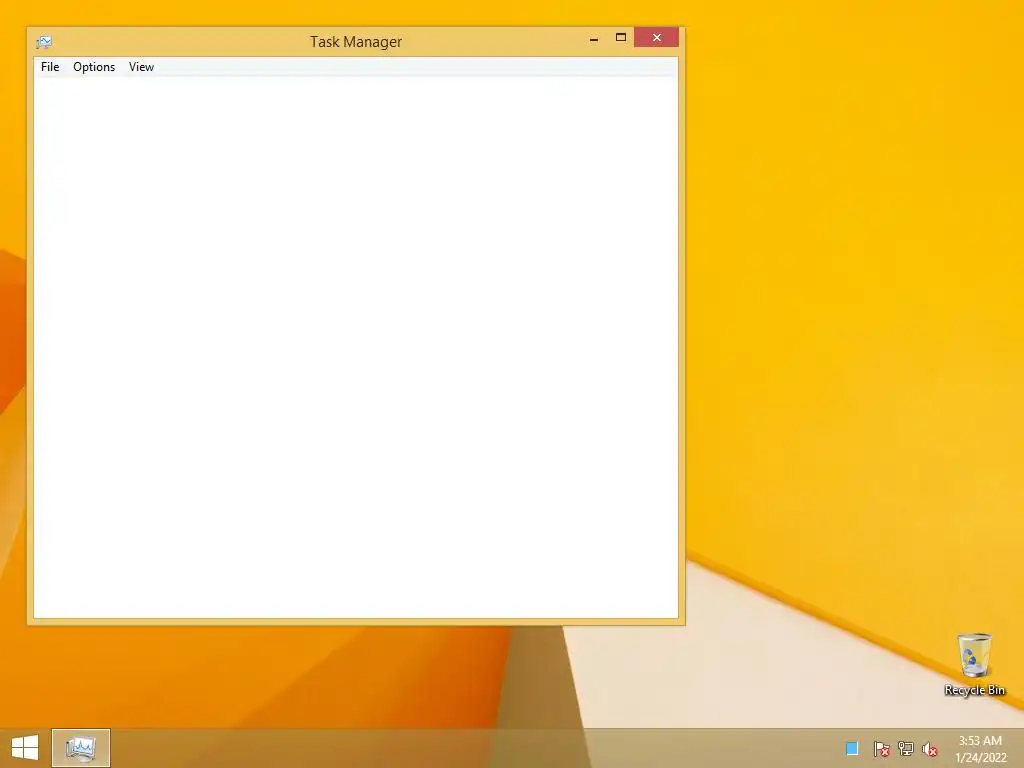This screenshot has height=768, width=1024.
Task: Open the View menu in Task Manager
Action: click(x=141, y=67)
